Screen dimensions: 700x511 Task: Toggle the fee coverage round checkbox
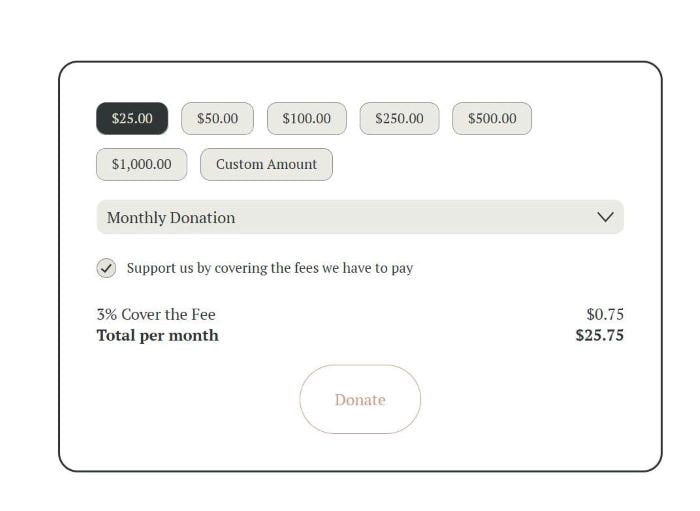(x=106, y=268)
